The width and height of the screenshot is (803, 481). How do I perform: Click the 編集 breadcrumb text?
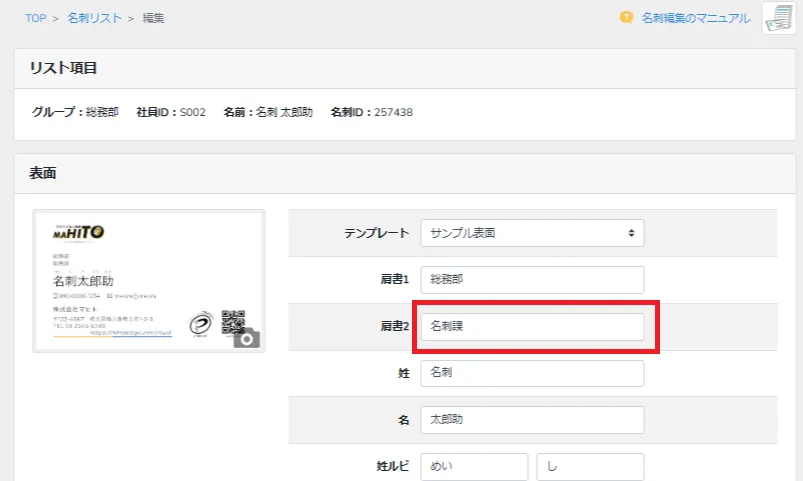click(153, 18)
